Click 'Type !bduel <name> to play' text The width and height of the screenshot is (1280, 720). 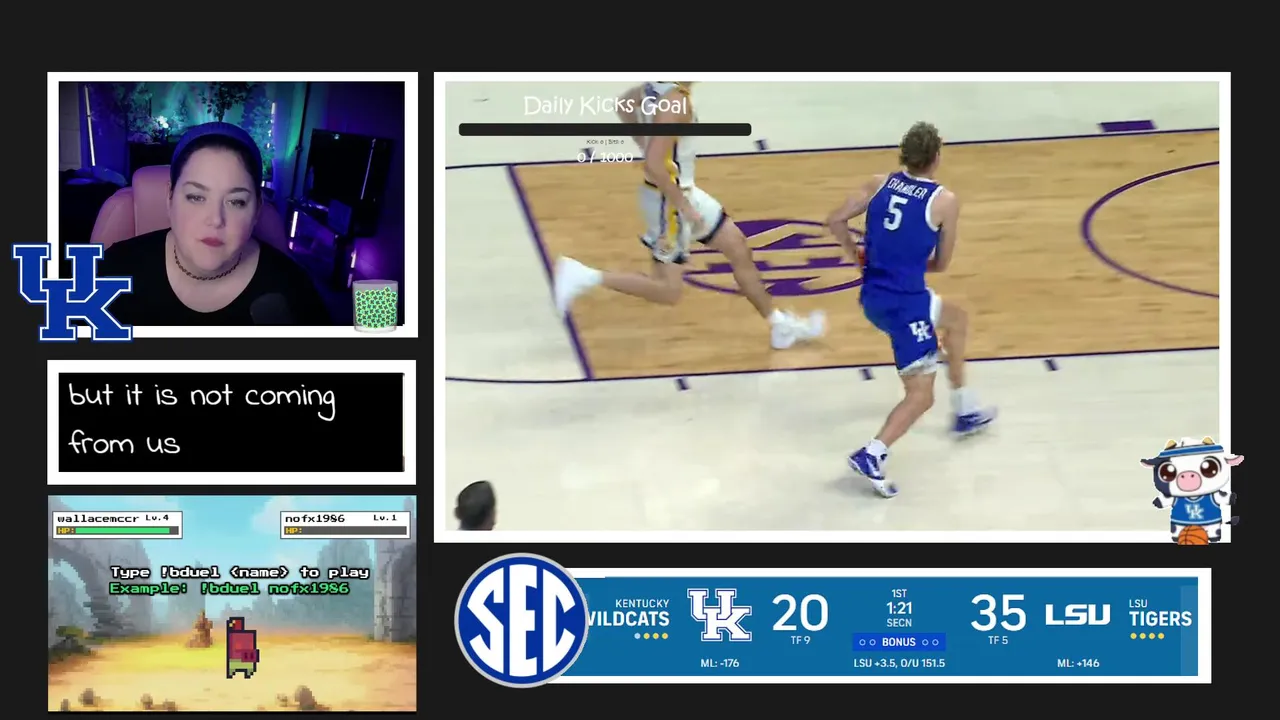point(240,572)
